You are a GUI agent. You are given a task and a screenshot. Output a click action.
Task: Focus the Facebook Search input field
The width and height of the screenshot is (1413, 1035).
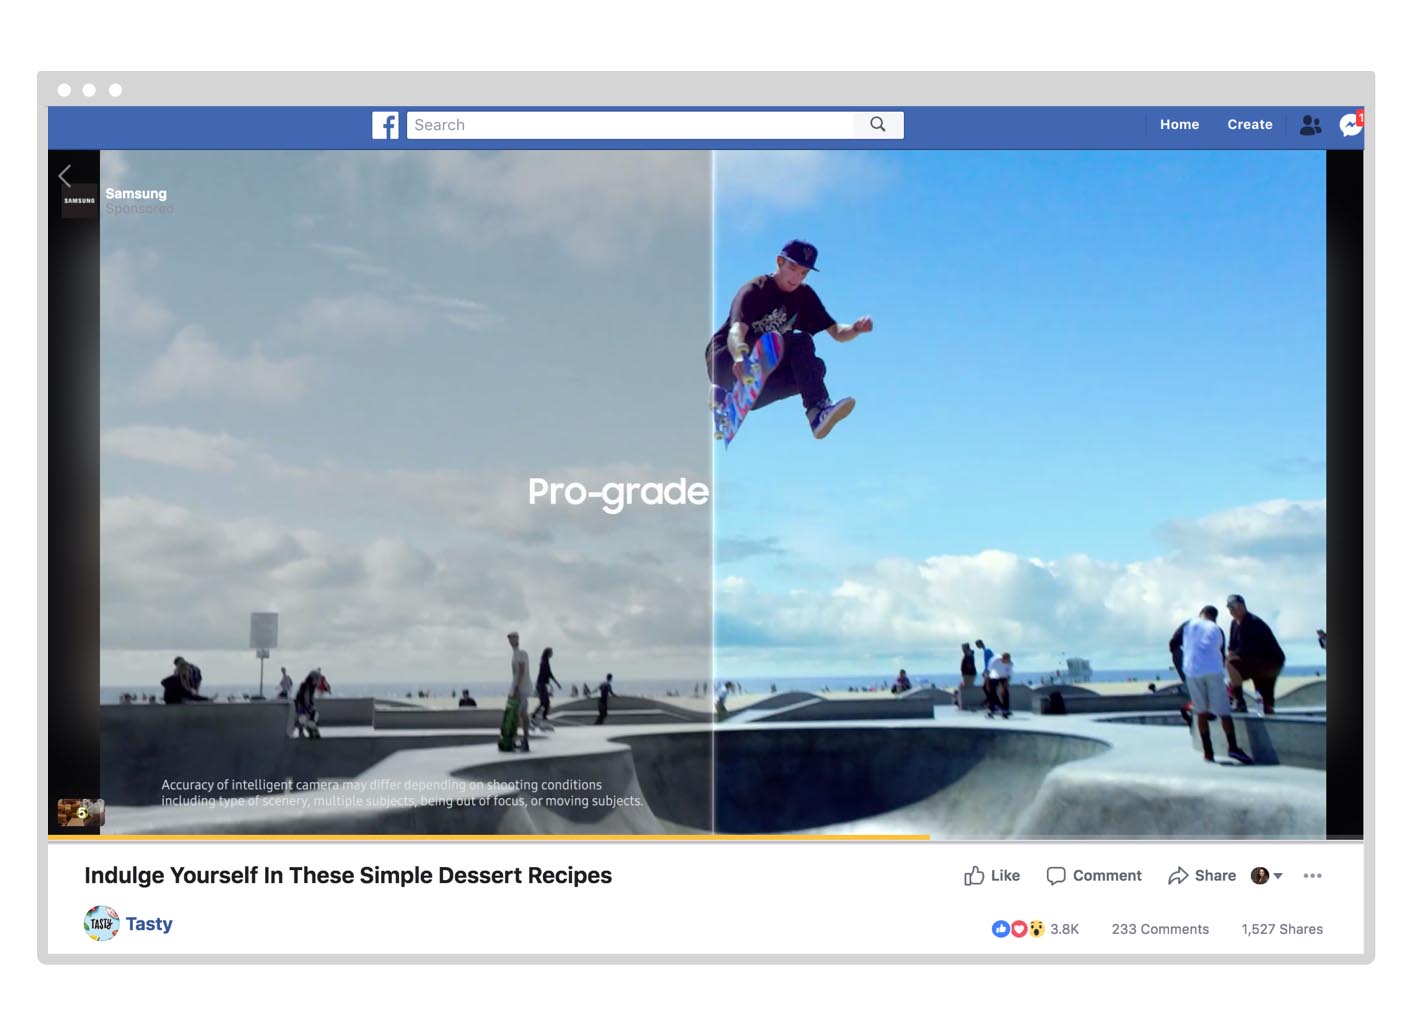pyautogui.click(x=630, y=125)
